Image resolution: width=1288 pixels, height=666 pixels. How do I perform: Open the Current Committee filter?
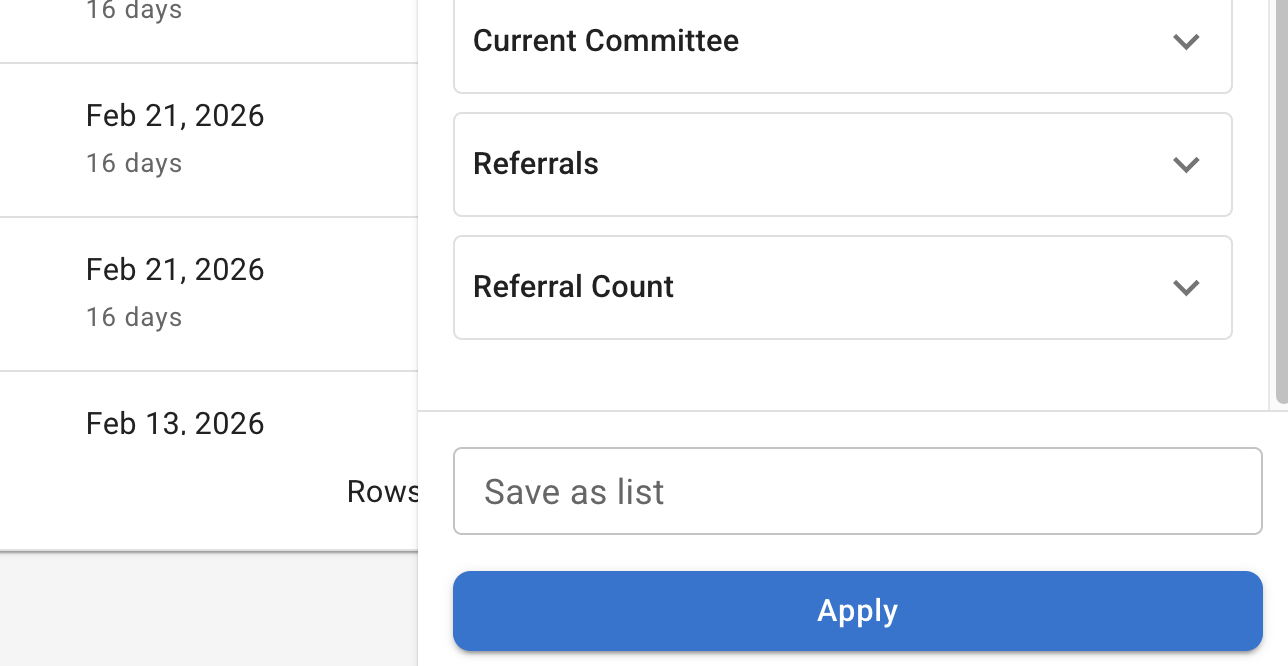(x=842, y=42)
